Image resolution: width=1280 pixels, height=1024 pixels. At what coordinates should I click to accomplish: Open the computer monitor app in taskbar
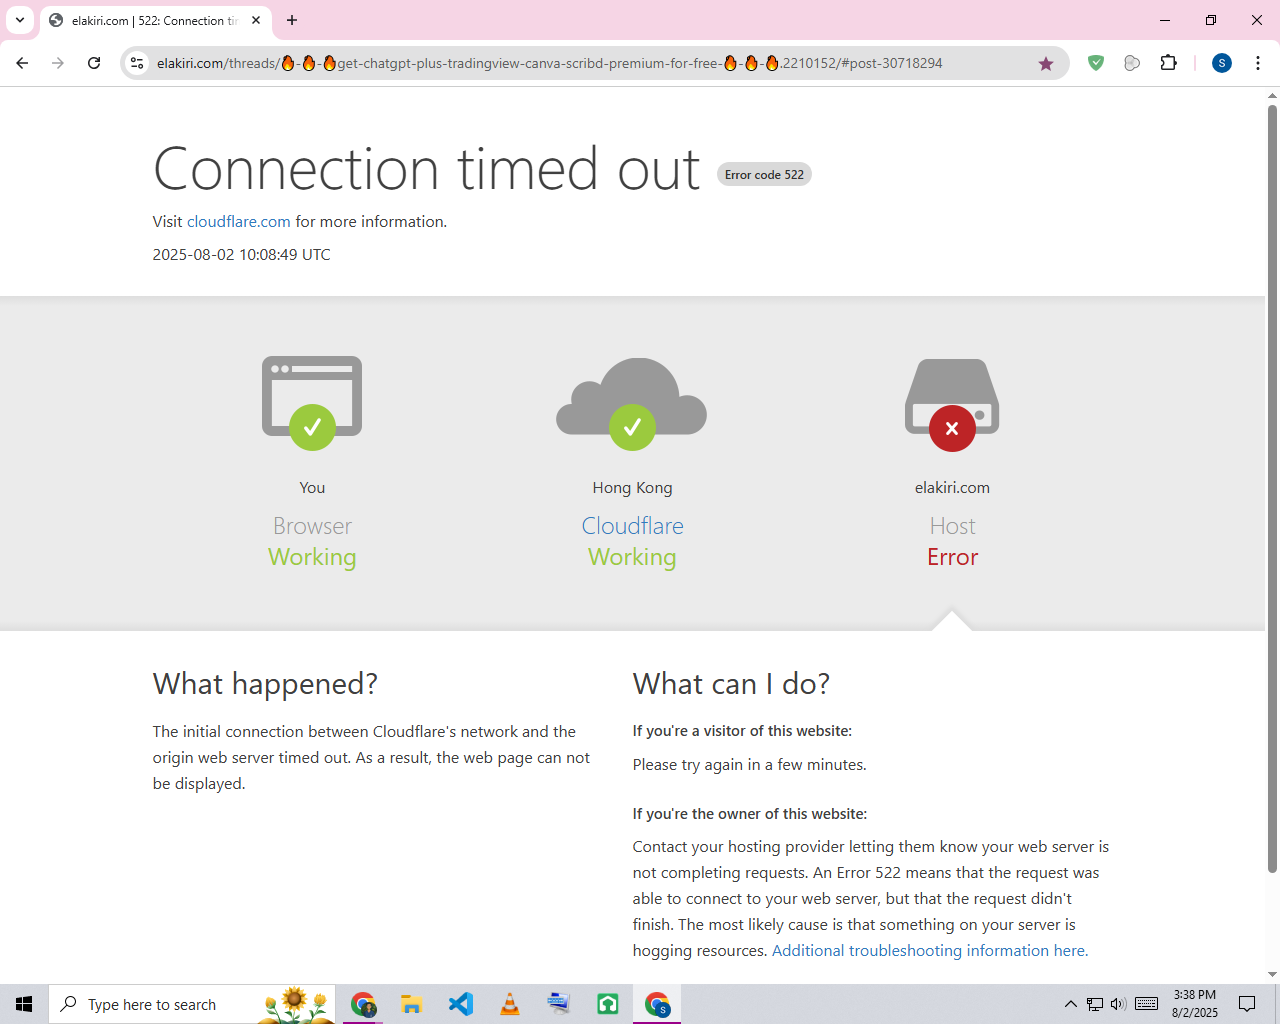pyautogui.click(x=558, y=1004)
